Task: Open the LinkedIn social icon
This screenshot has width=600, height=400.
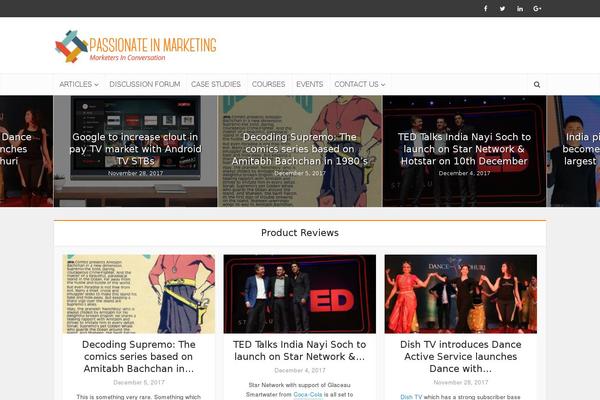Action: 520,8
